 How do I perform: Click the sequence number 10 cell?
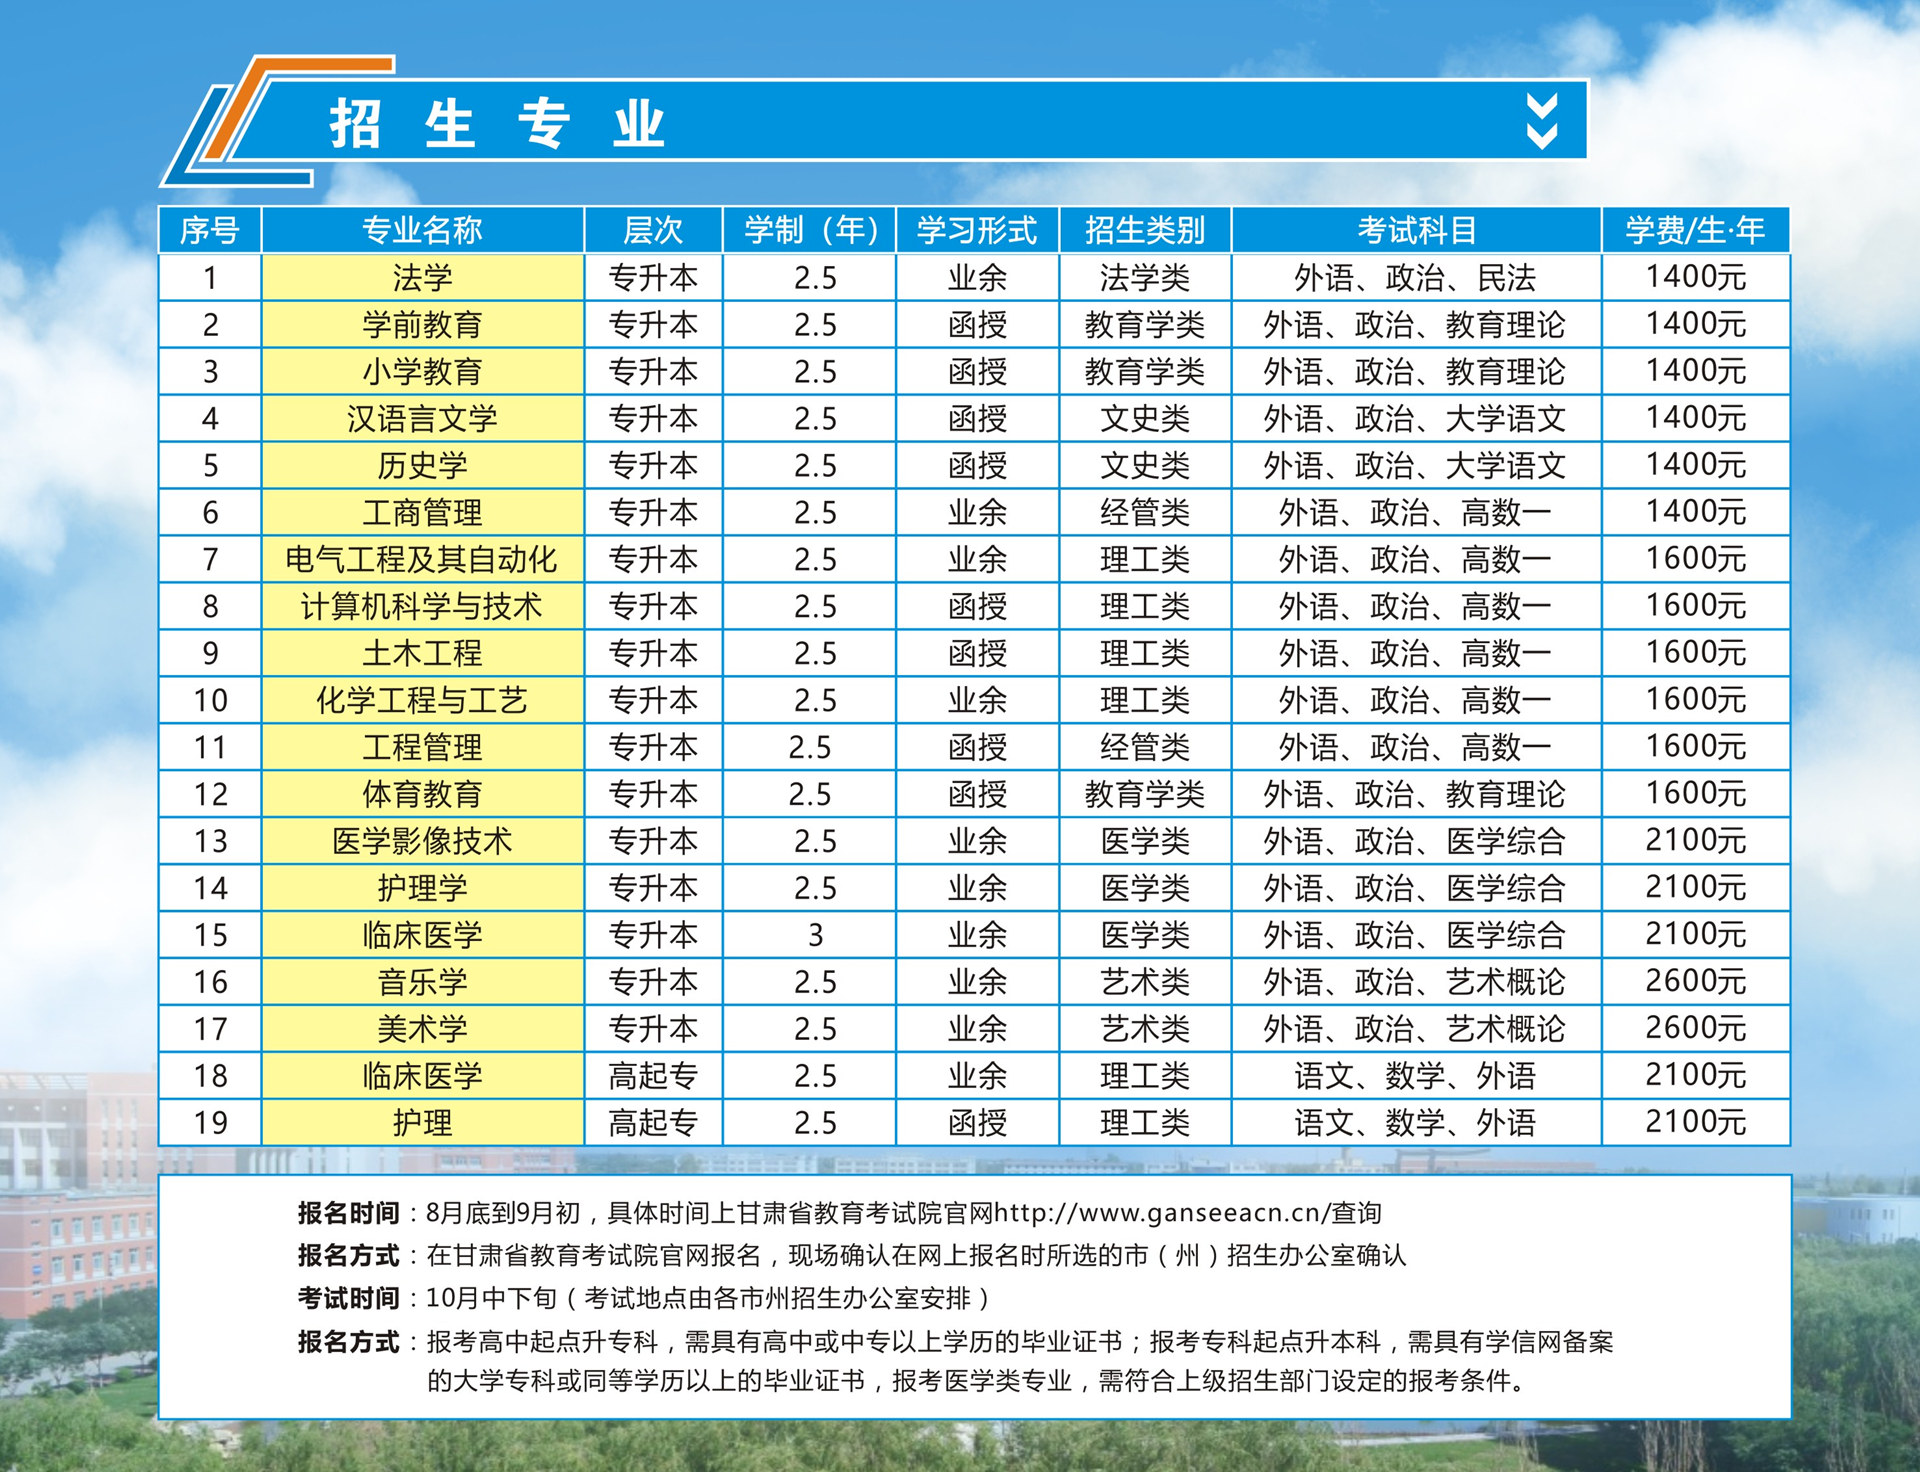click(210, 701)
